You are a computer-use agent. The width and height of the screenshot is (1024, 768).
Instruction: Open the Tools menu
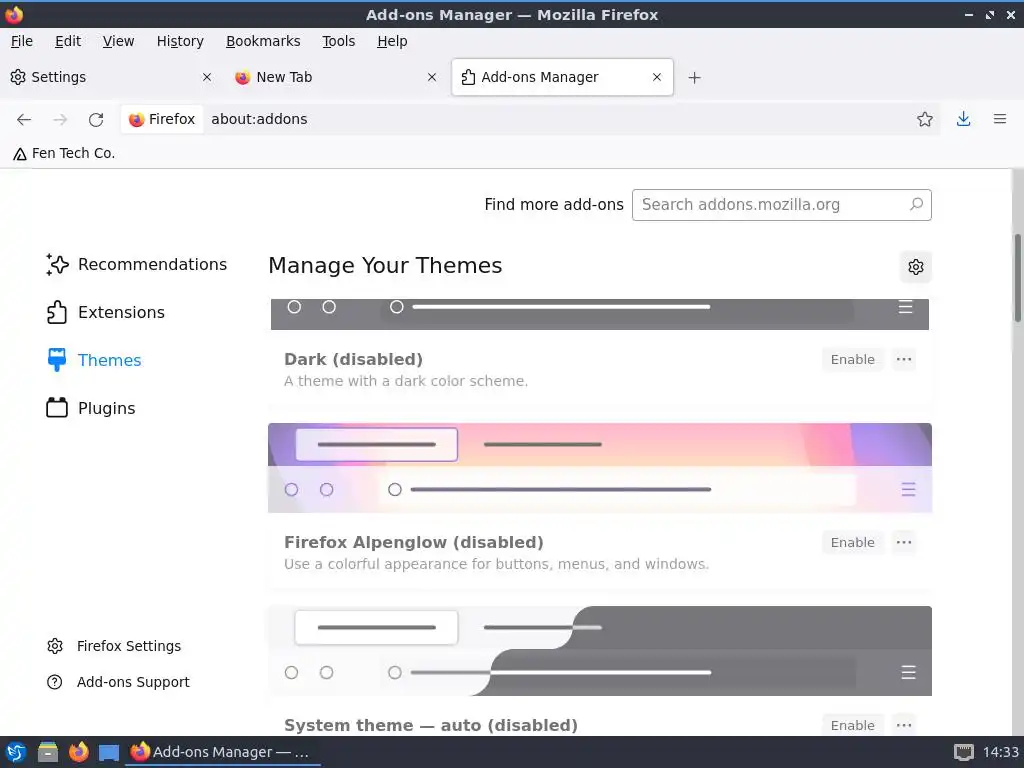[338, 41]
